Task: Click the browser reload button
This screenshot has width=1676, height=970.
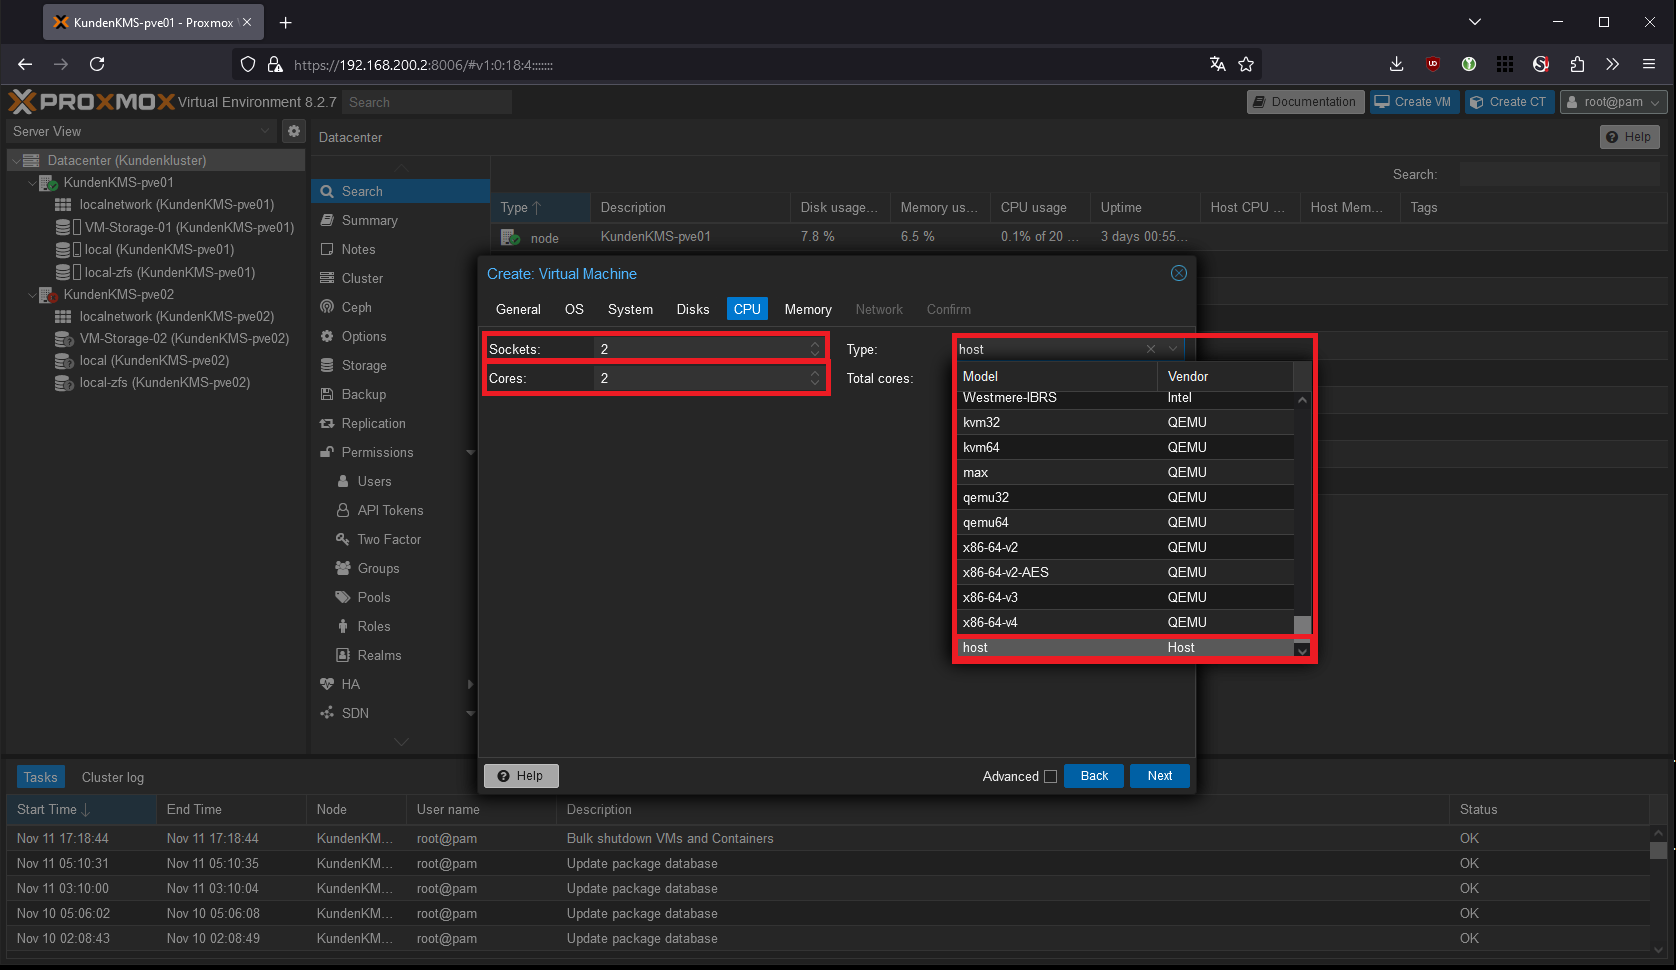Action: coord(97,64)
